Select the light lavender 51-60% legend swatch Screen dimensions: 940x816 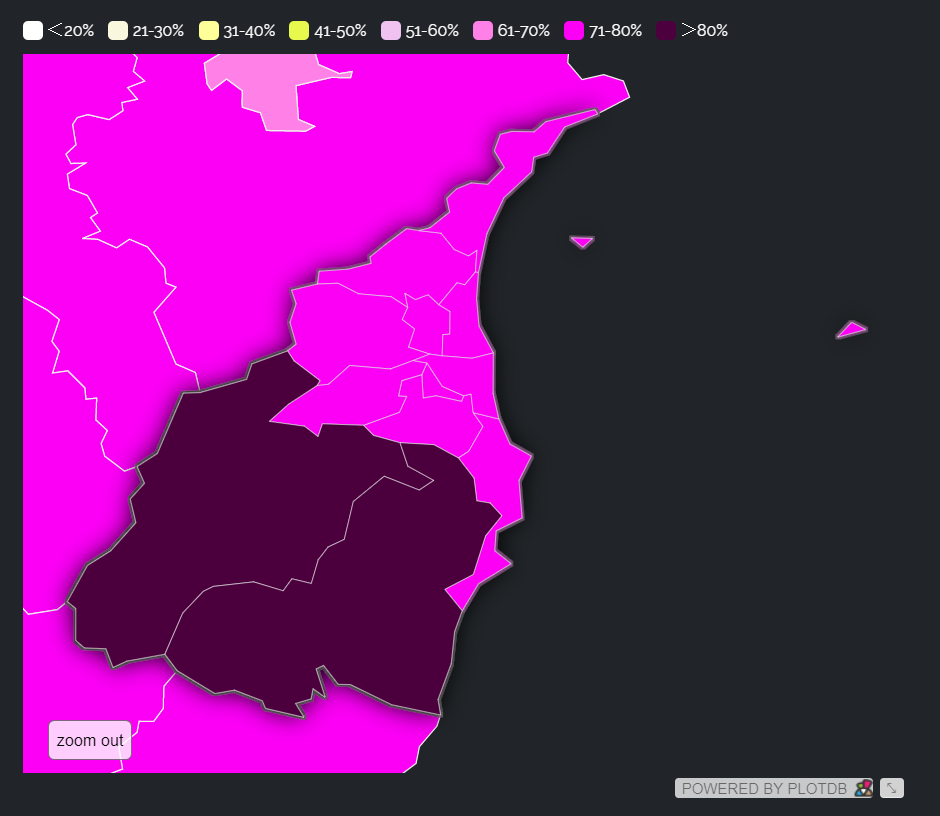(x=391, y=31)
